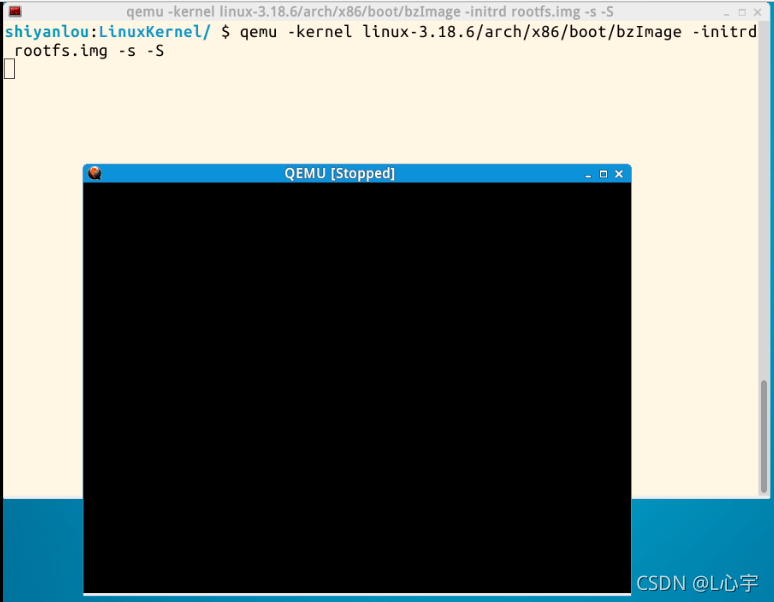Click inside the black QEMU display area

[x=357, y=387]
